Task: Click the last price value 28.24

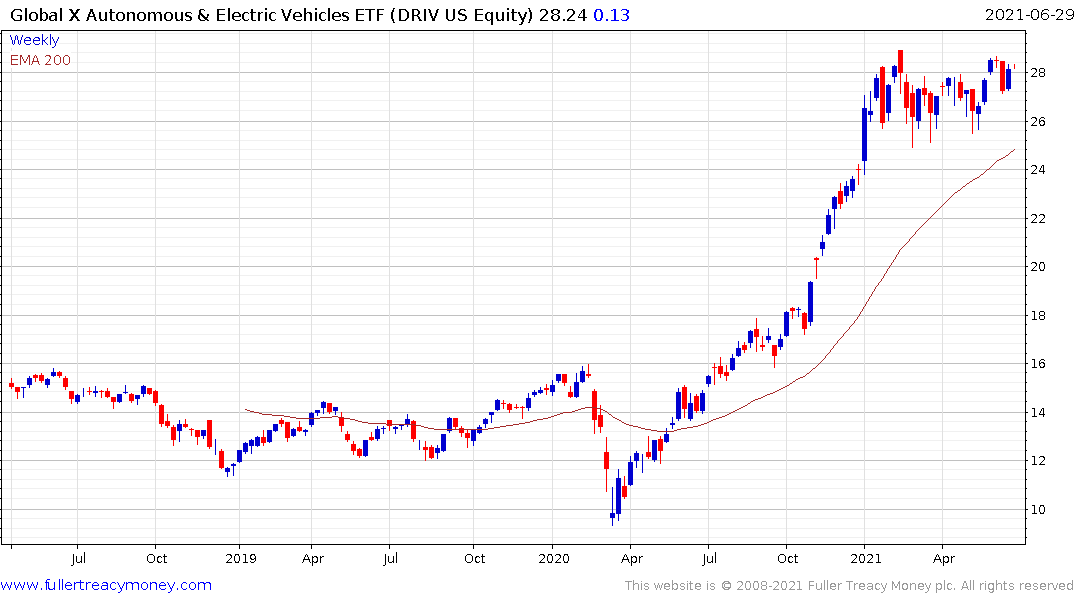Action: click(x=563, y=15)
